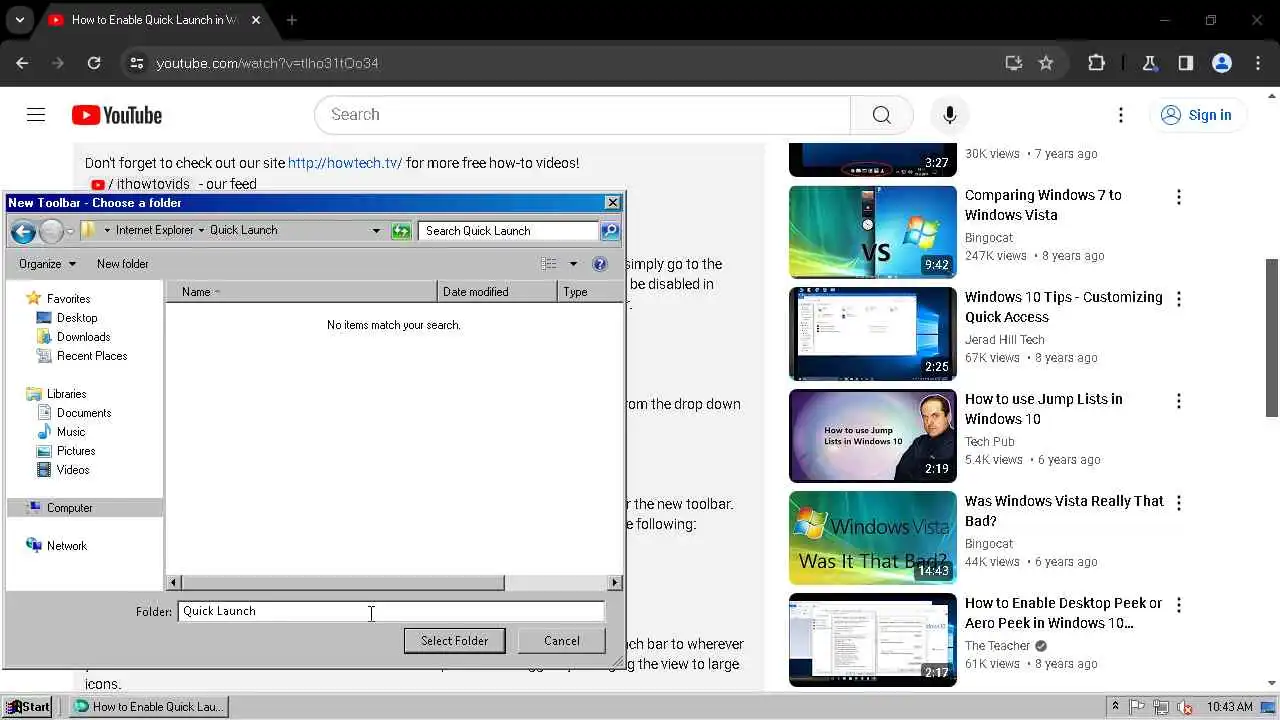Open the dropdown arrow next to the view icon

[x=573, y=264]
